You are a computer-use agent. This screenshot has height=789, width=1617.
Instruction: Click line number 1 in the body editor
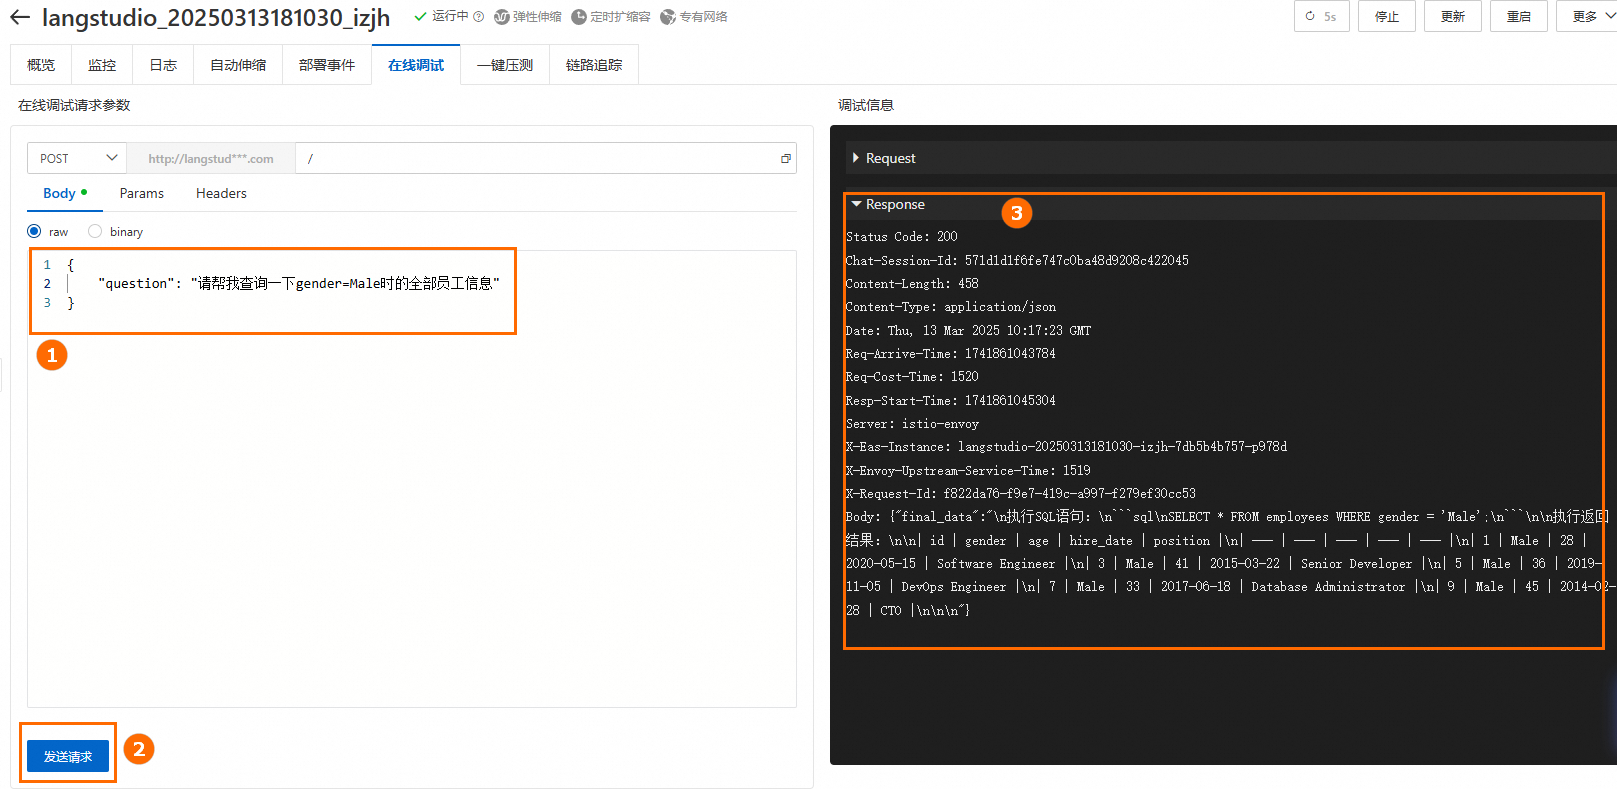point(47,265)
